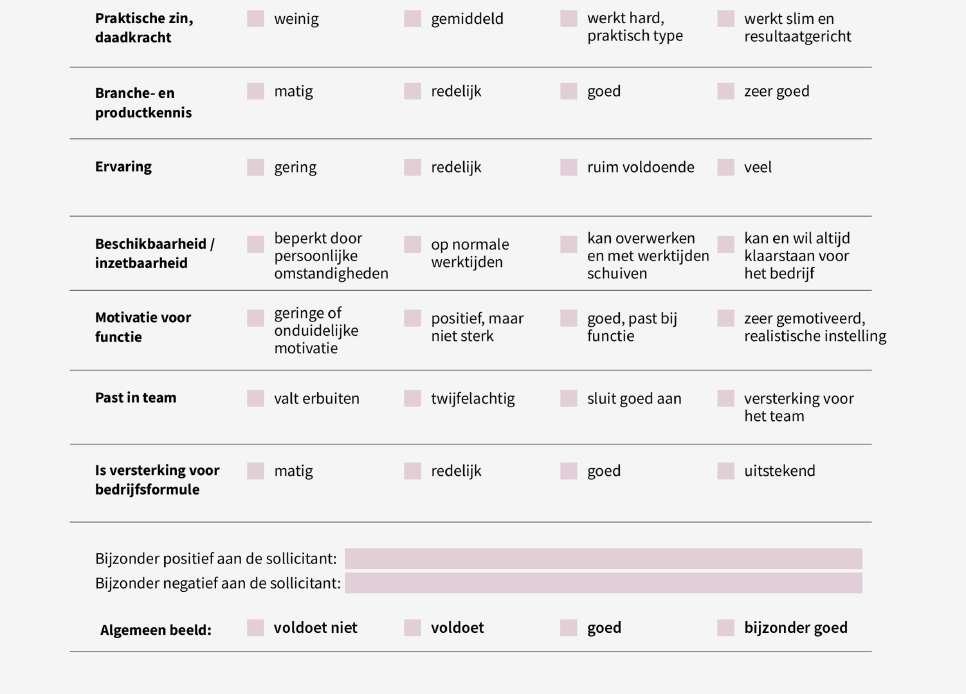The image size is (966, 694).
Task: Tick 'gering' checkbox for Ervaring
Action: click(x=256, y=167)
